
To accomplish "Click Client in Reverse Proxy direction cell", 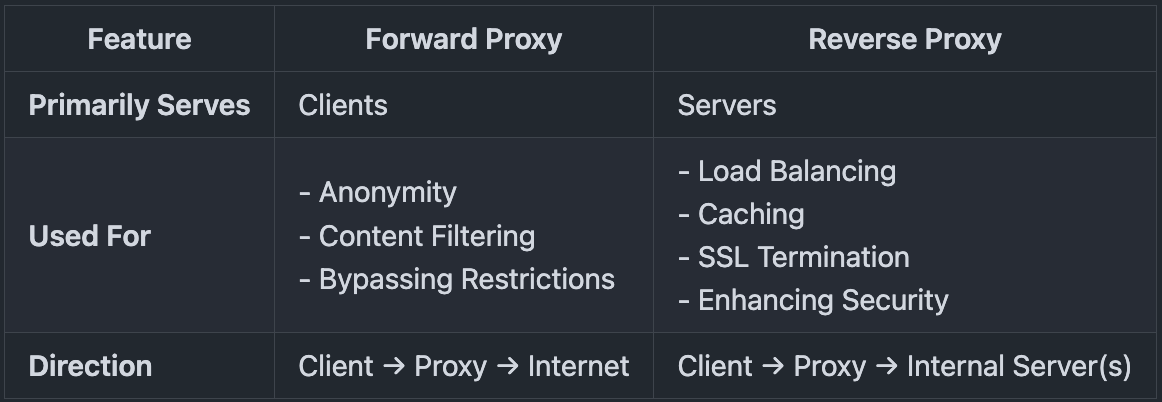I will [715, 366].
